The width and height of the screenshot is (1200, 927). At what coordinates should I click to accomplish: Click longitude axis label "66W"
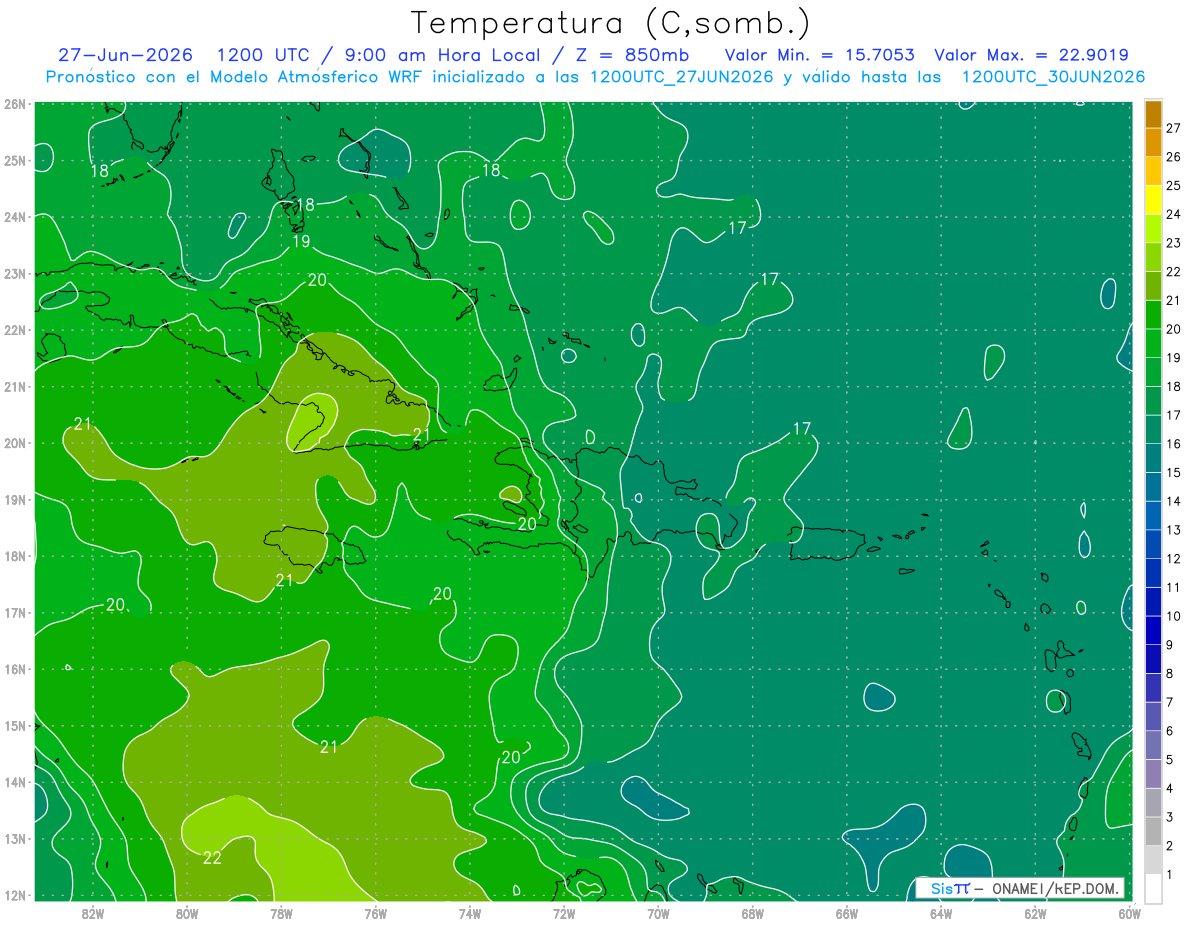846,913
